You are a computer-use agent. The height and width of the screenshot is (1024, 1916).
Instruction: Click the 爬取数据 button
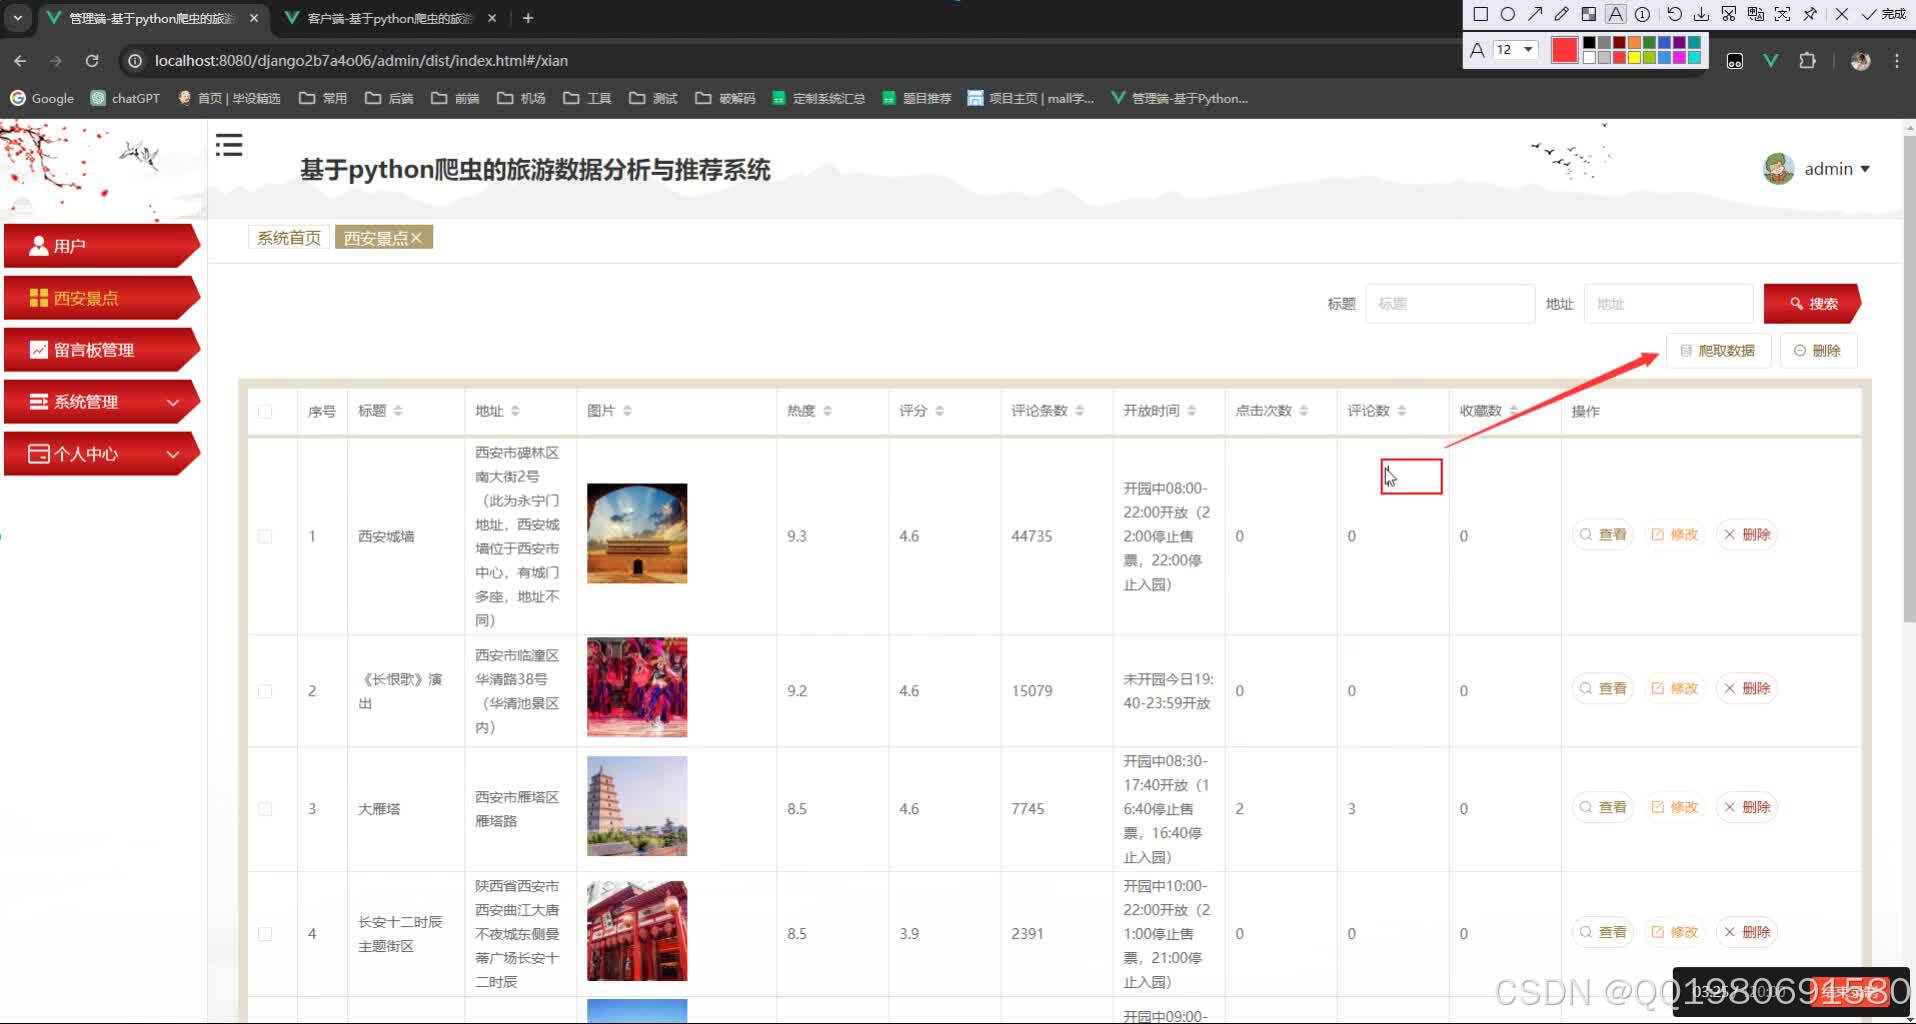tap(1718, 351)
